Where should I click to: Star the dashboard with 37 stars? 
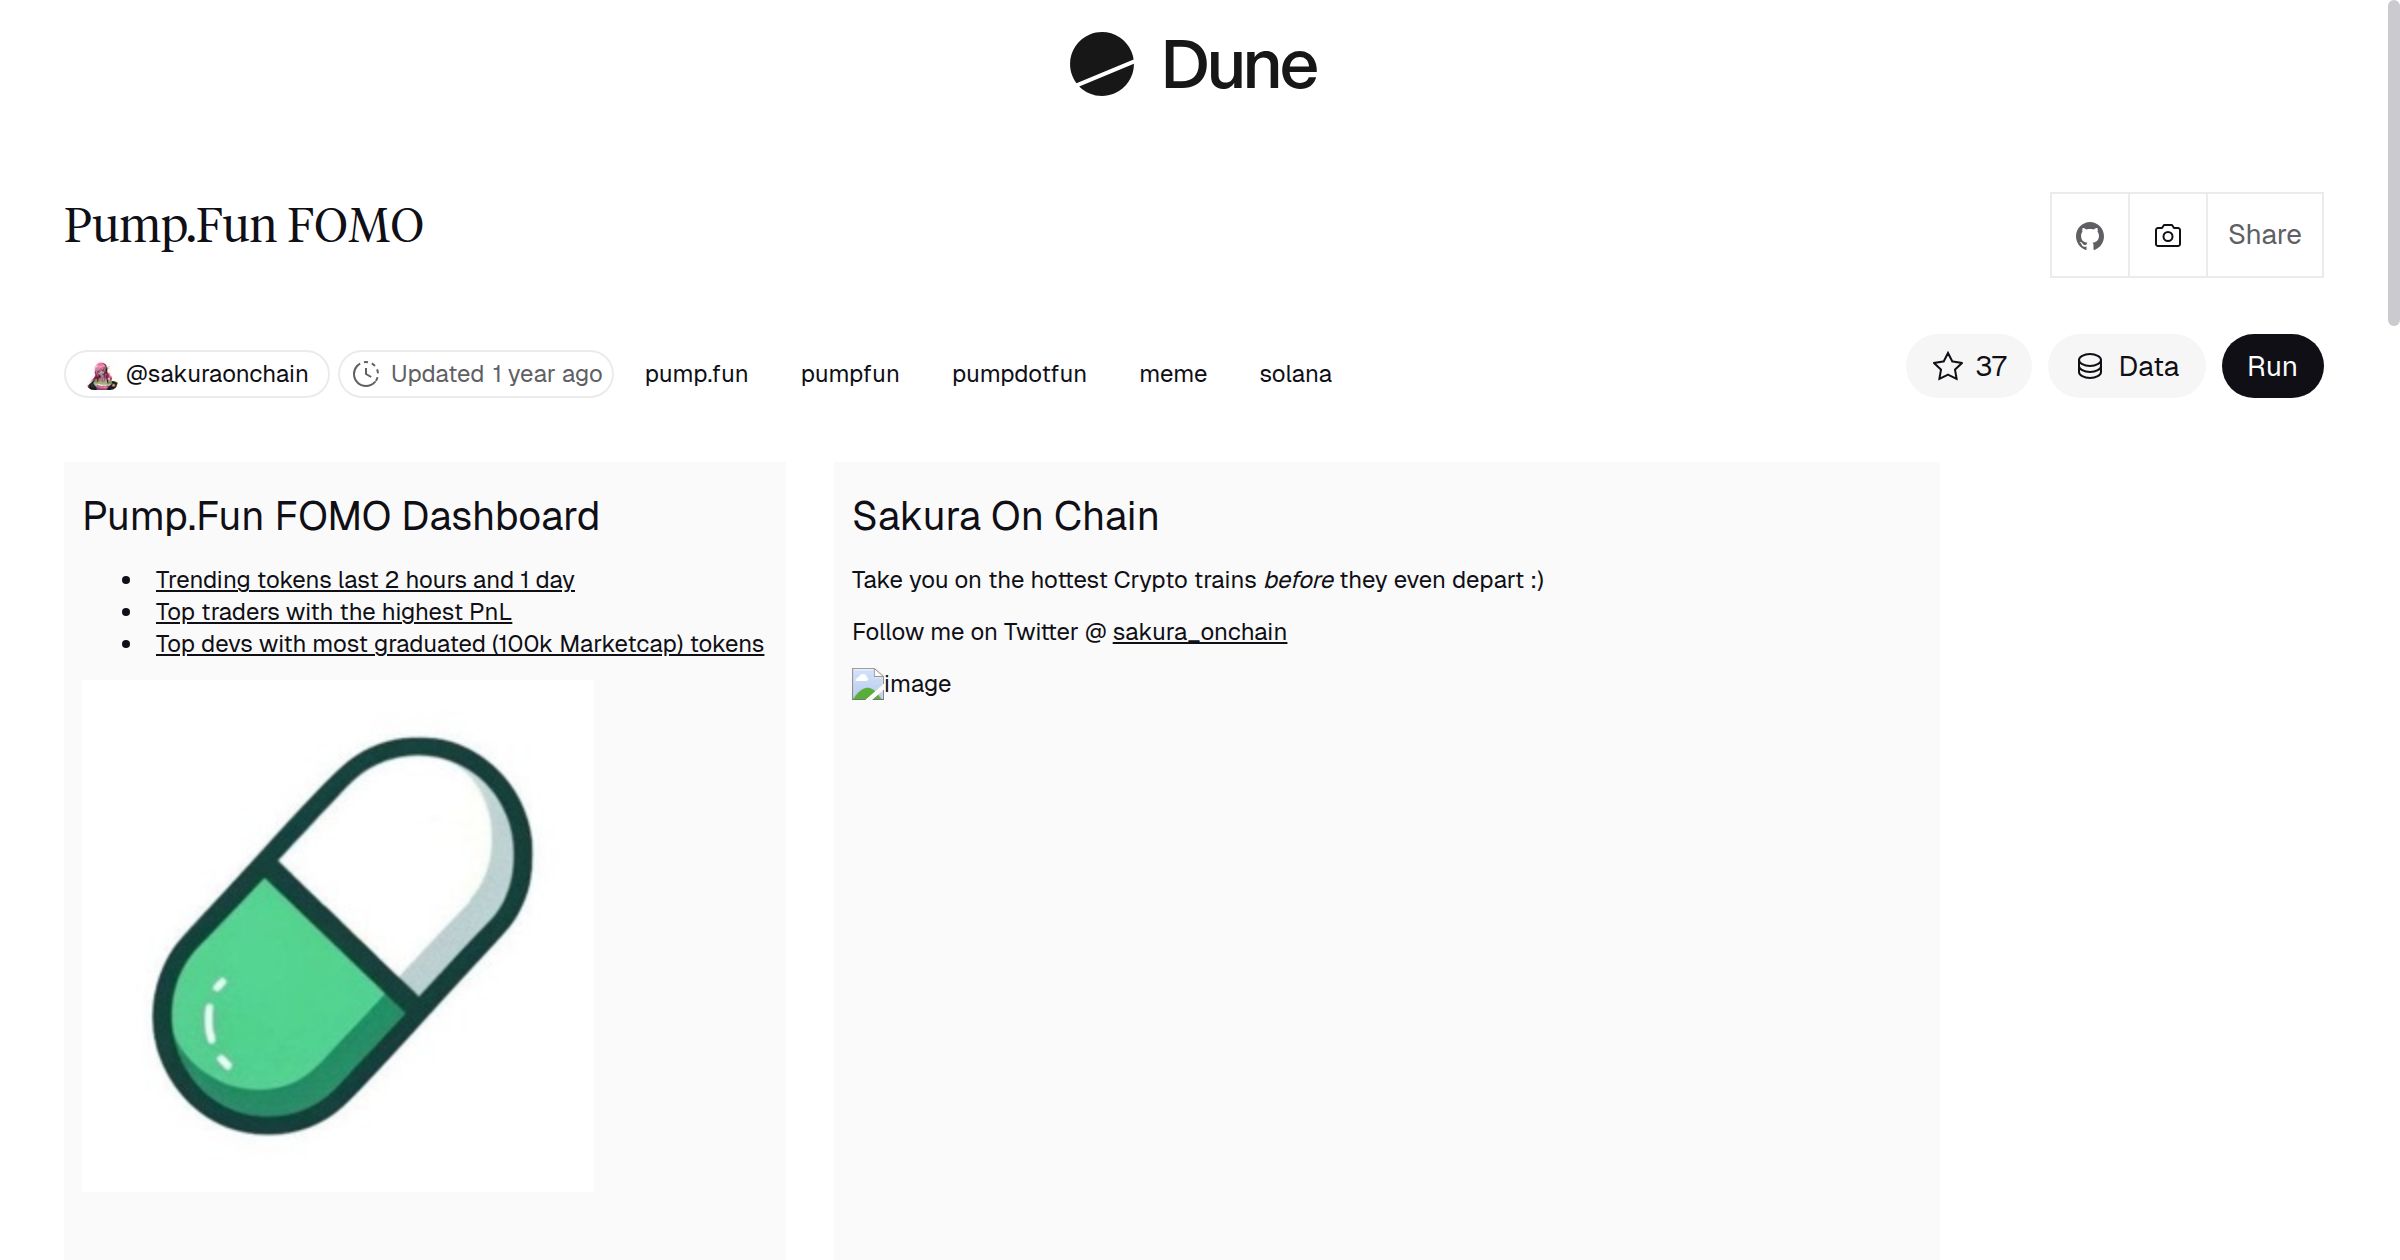[x=1968, y=366]
